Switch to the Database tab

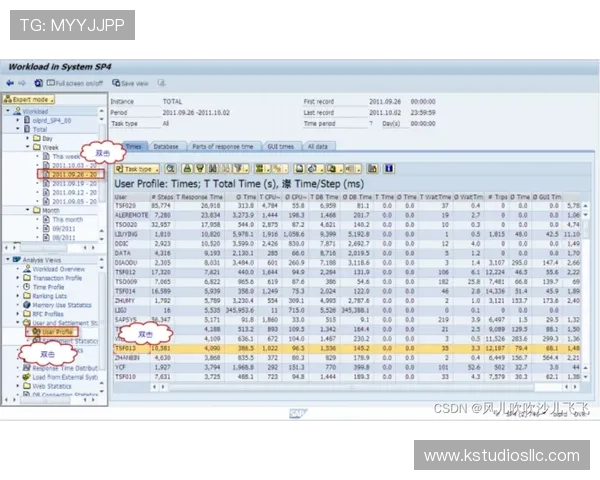166,146
